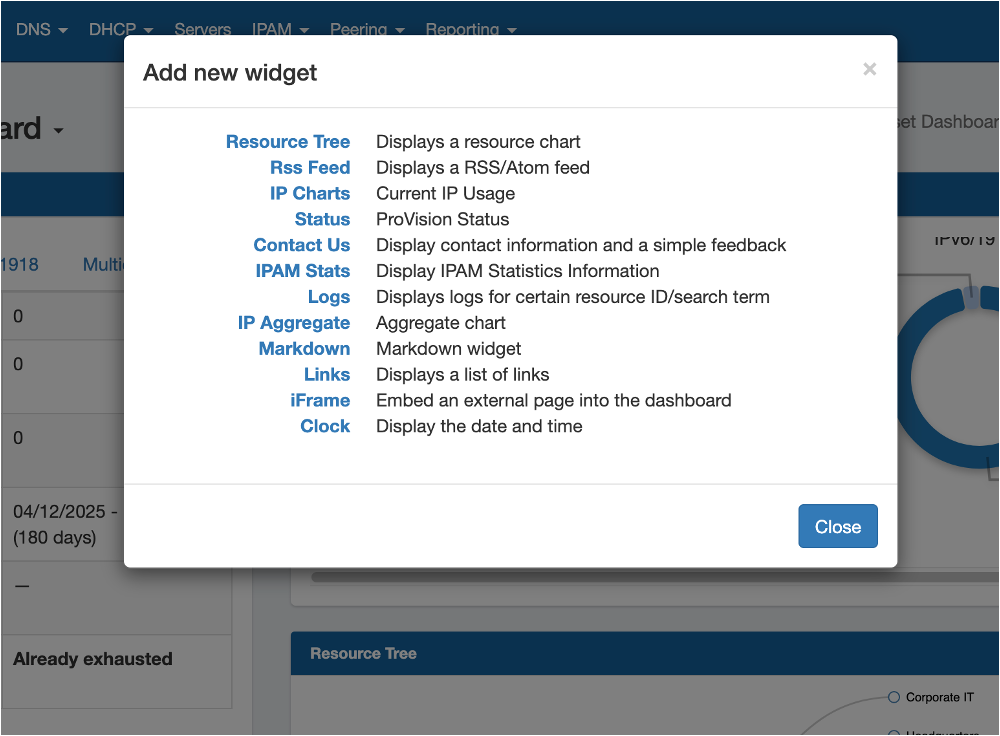Click the horizontal scrollbar below the dialog
The height and width of the screenshot is (736, 1000).
pyautogui.click(x=600, y=577)
